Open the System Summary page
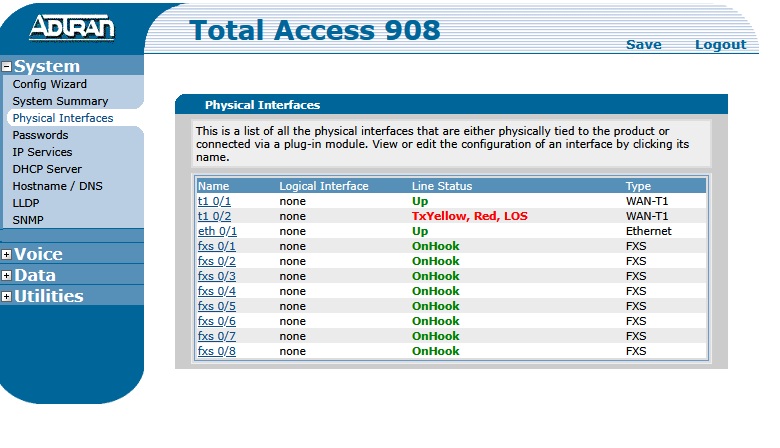The width and height of the screenshot is (780, 448). (60, 101)
